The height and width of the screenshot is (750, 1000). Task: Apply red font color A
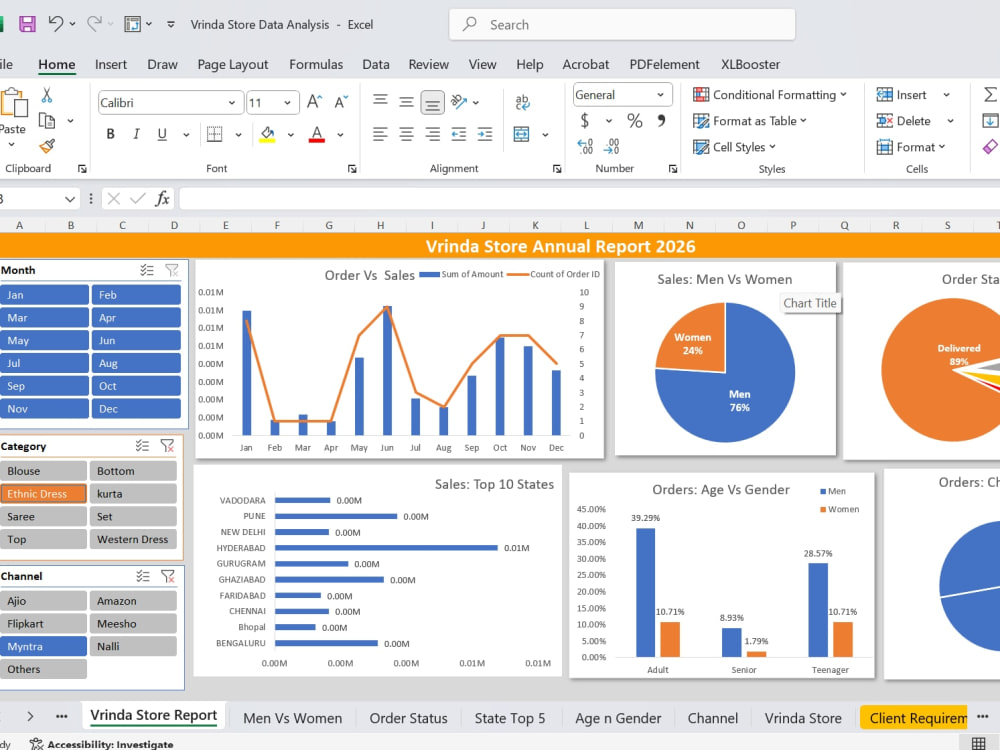pyautogui.click(x=316, y=134)
